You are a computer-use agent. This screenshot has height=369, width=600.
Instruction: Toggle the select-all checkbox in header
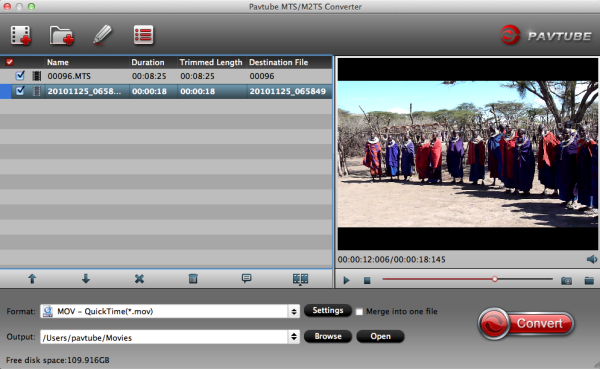[9, 62]
